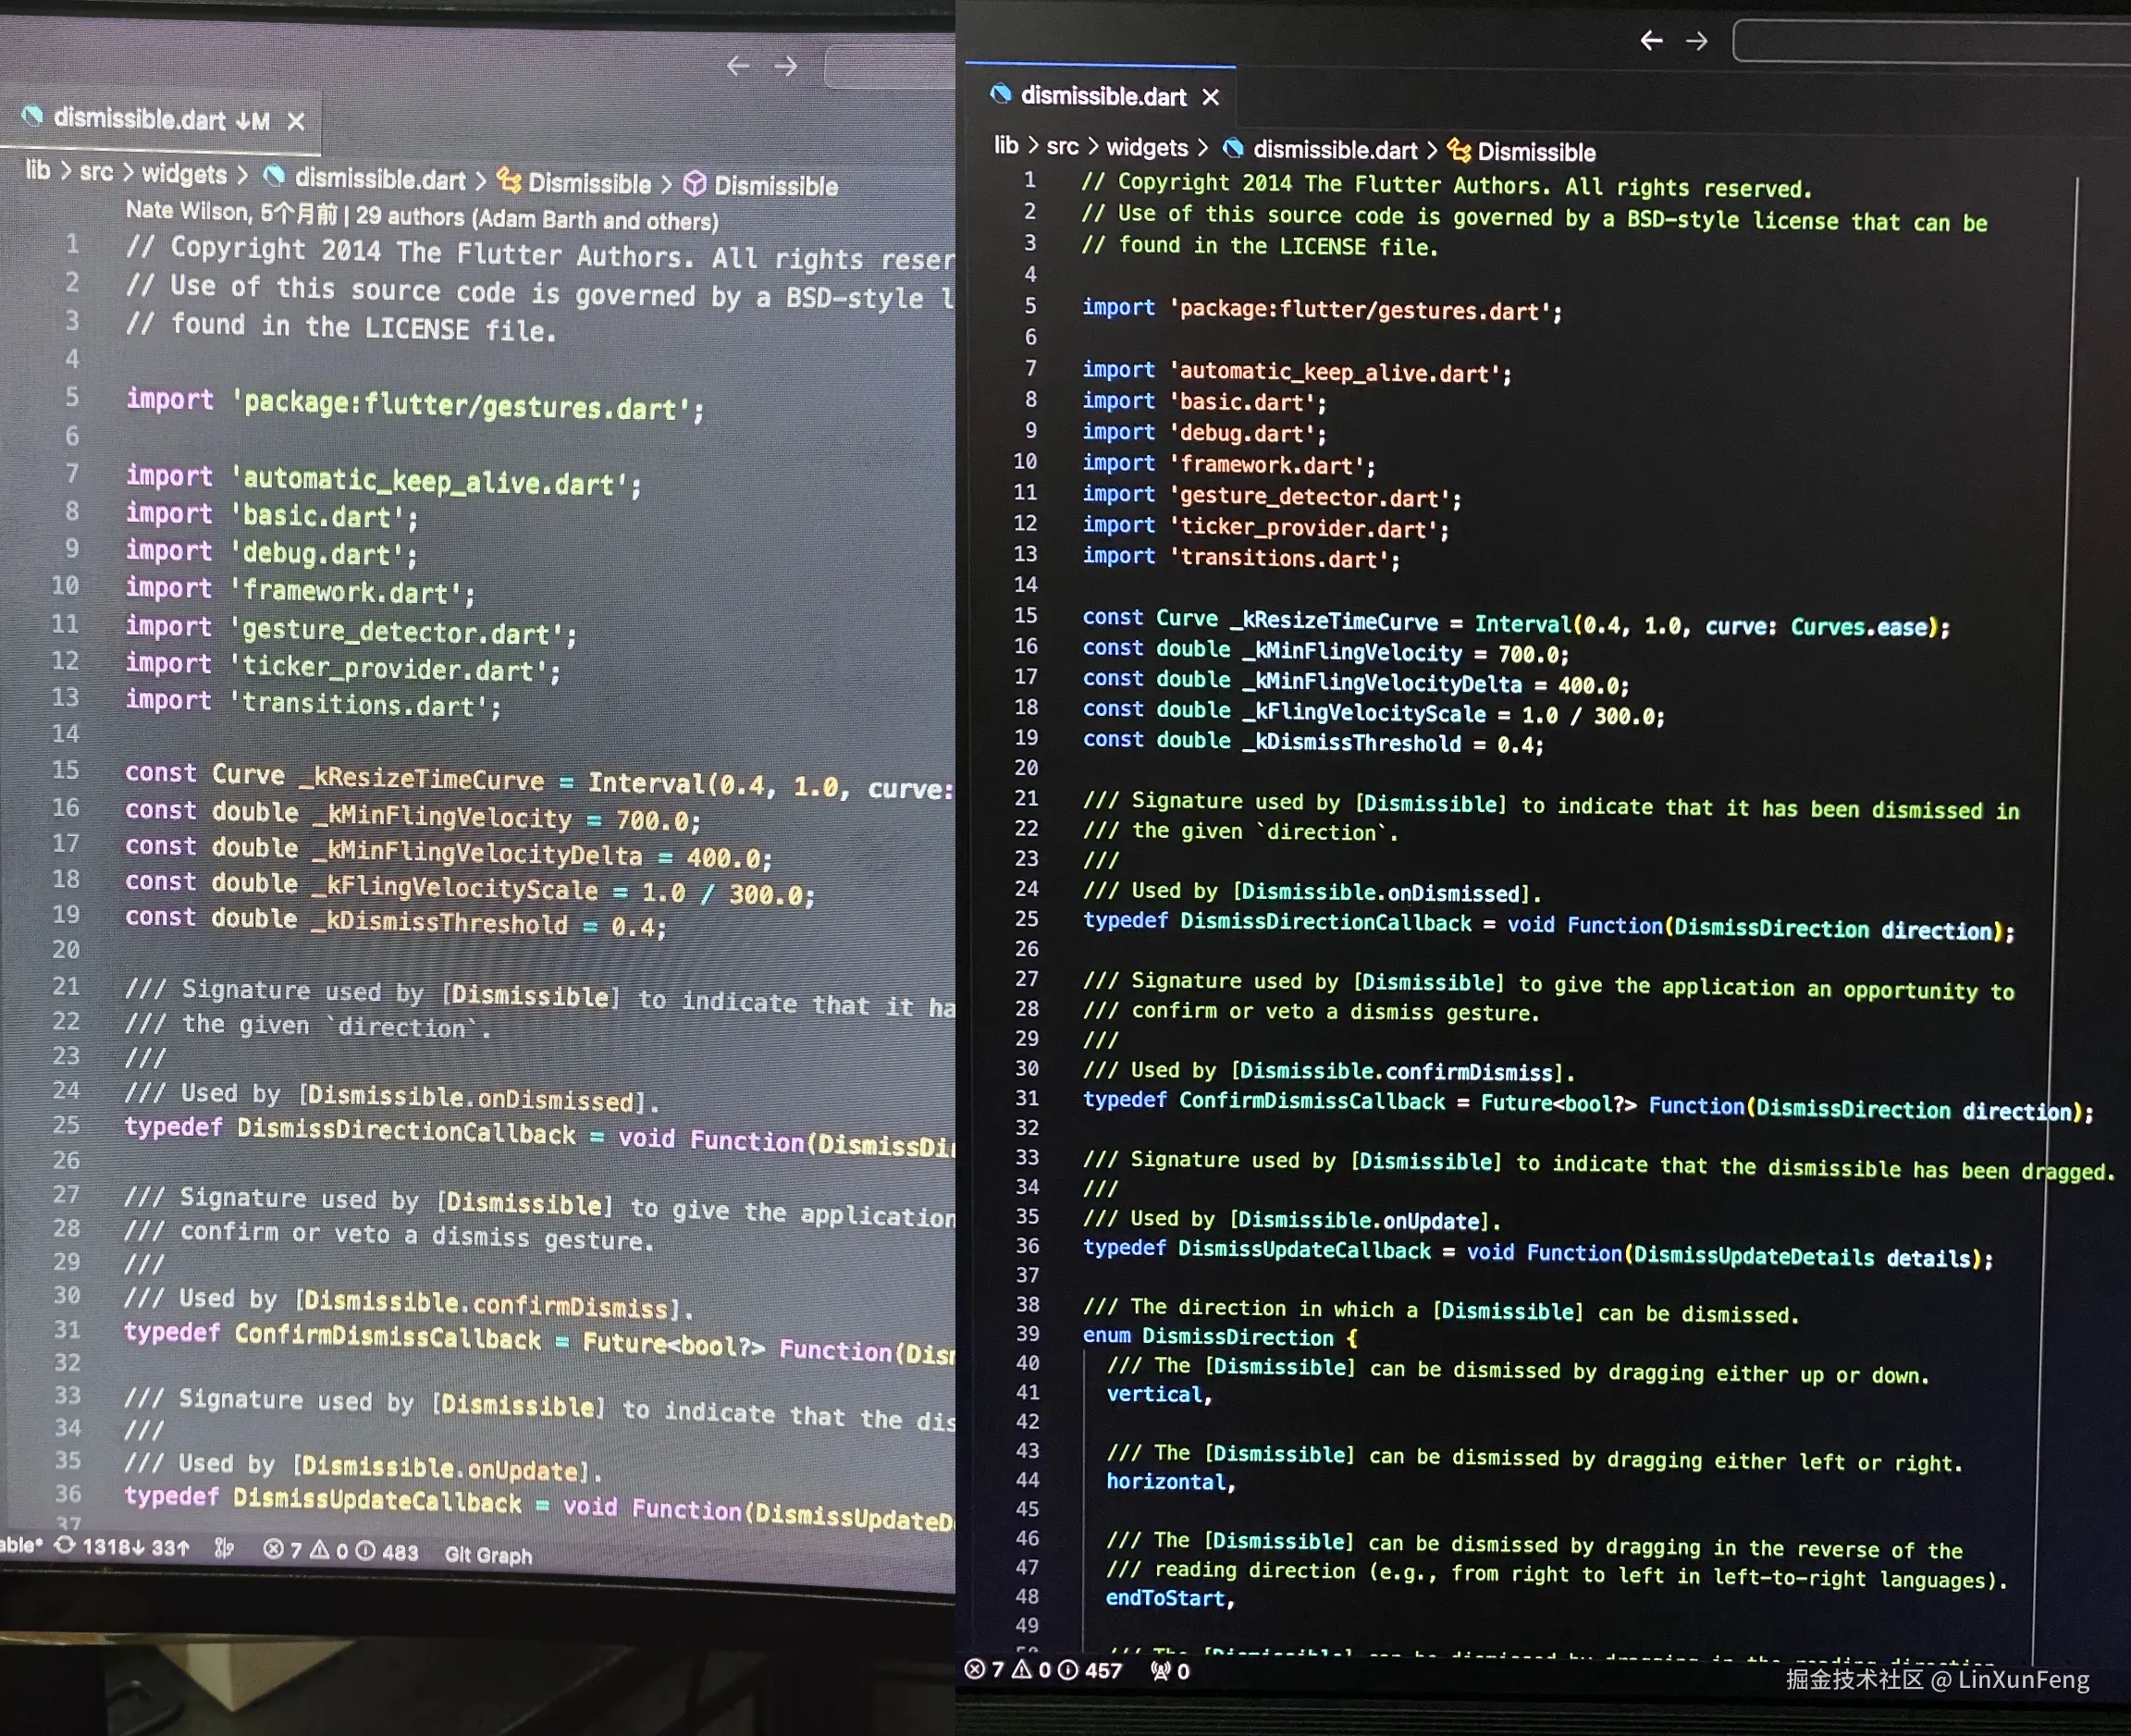Click the source control graph icon beside sync count
The image size is (2131, 1736).
224,1548
